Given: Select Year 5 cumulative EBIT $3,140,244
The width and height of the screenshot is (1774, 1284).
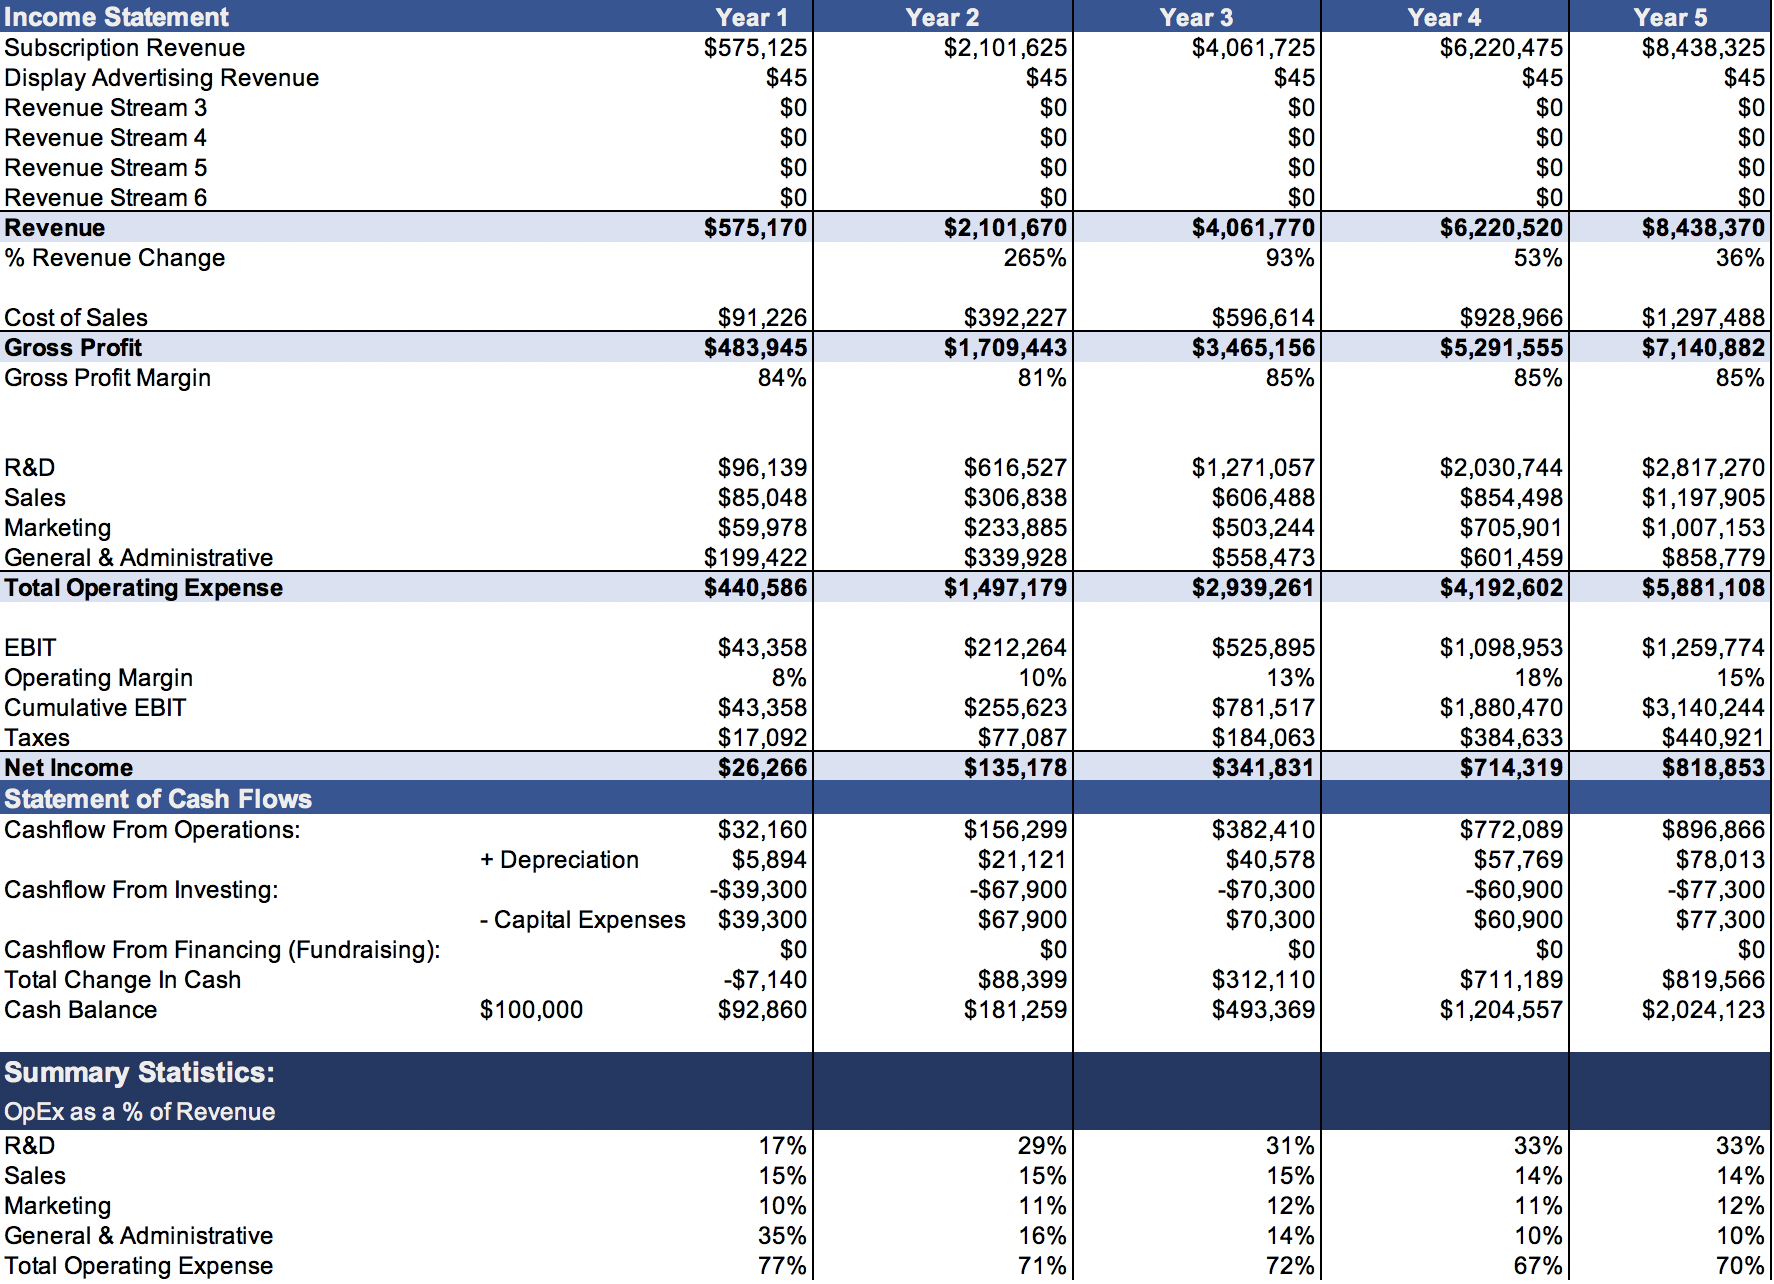Looking at the screenshot, I should (1703, 708).
